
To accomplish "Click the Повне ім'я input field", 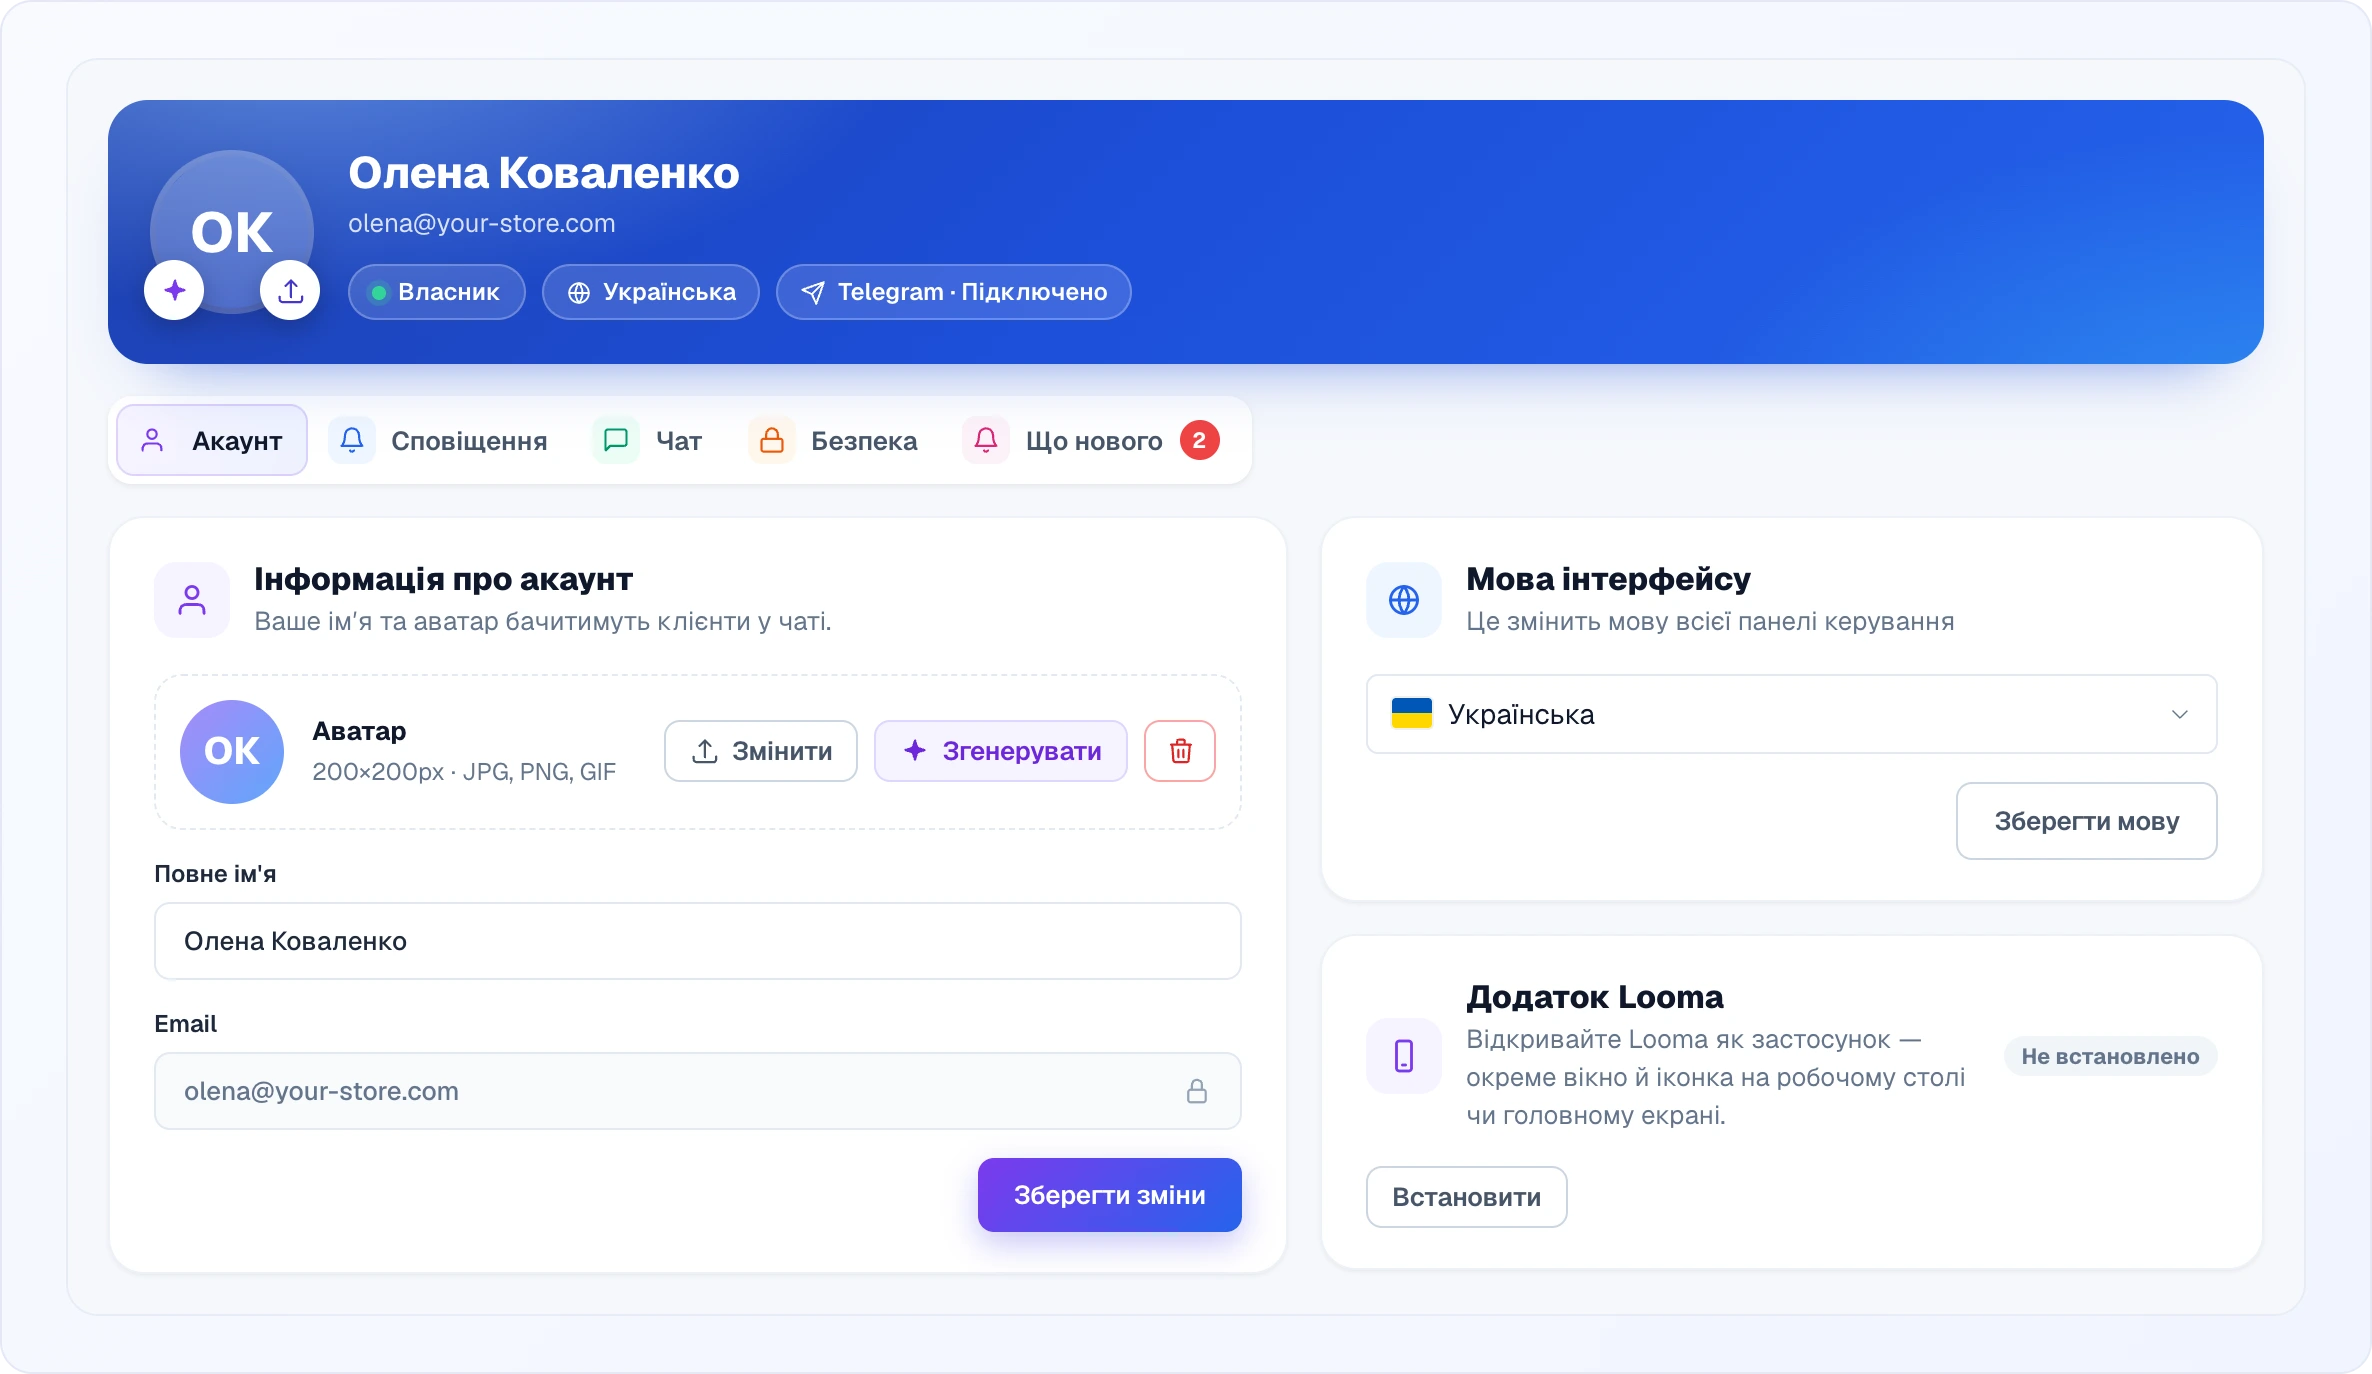I will tap(698, 941).
